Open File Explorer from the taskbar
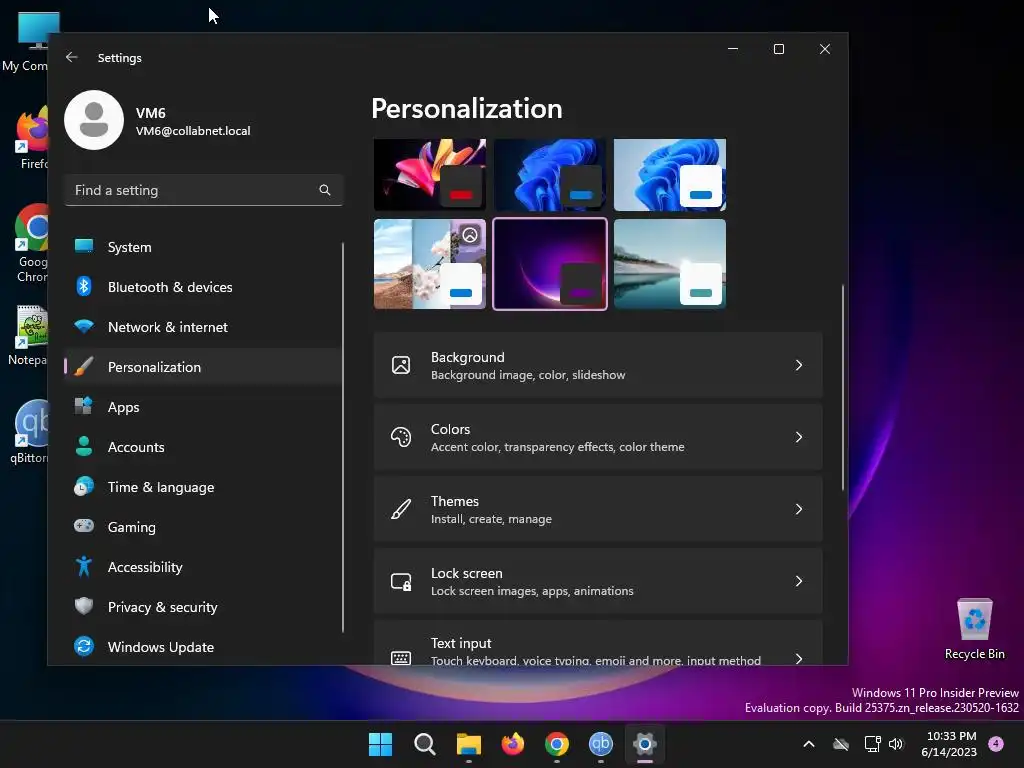1024x768 pixels. tap(469, 744)
